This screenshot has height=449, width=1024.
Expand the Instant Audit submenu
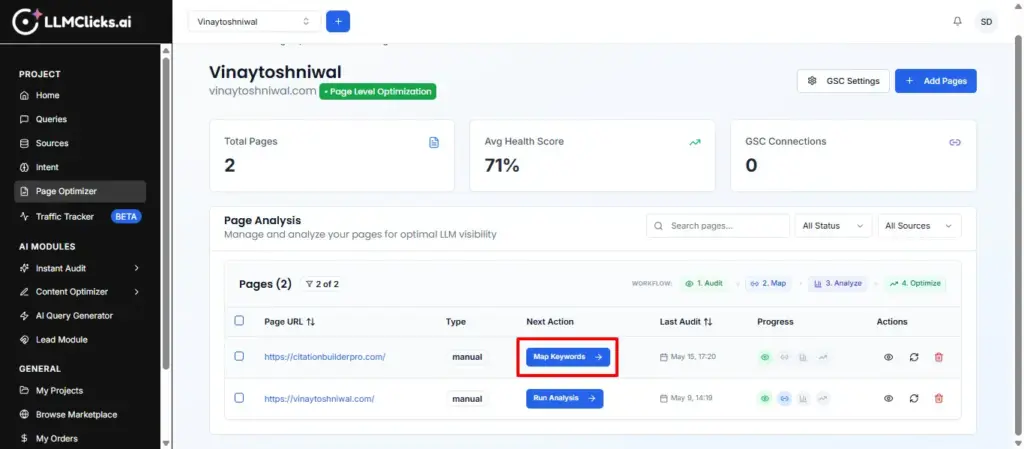(x=136, y=268)
